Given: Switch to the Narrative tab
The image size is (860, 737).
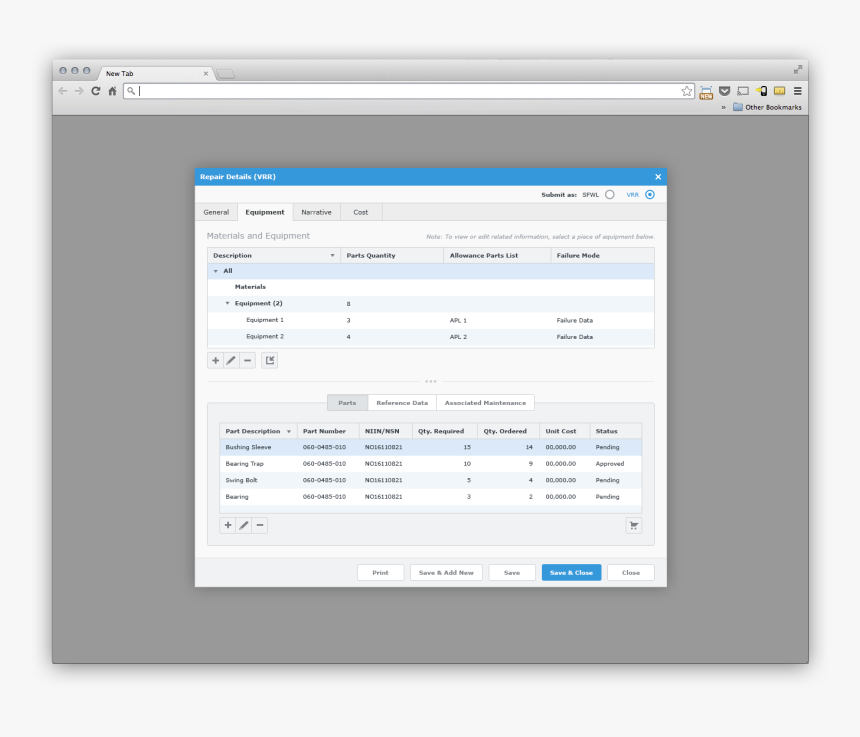Looking at the screenshot, I should (316, 211).
